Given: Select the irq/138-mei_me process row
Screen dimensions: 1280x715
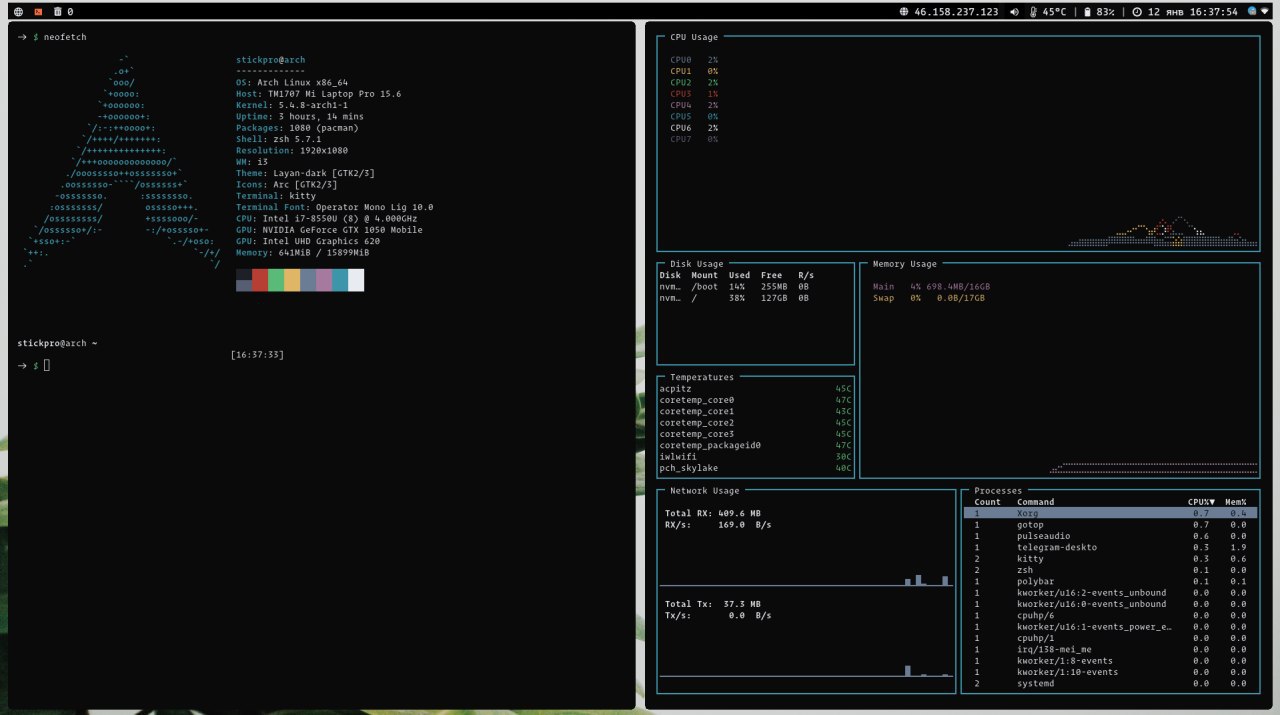Looking at the screenshot, I should pos(1110,649).
